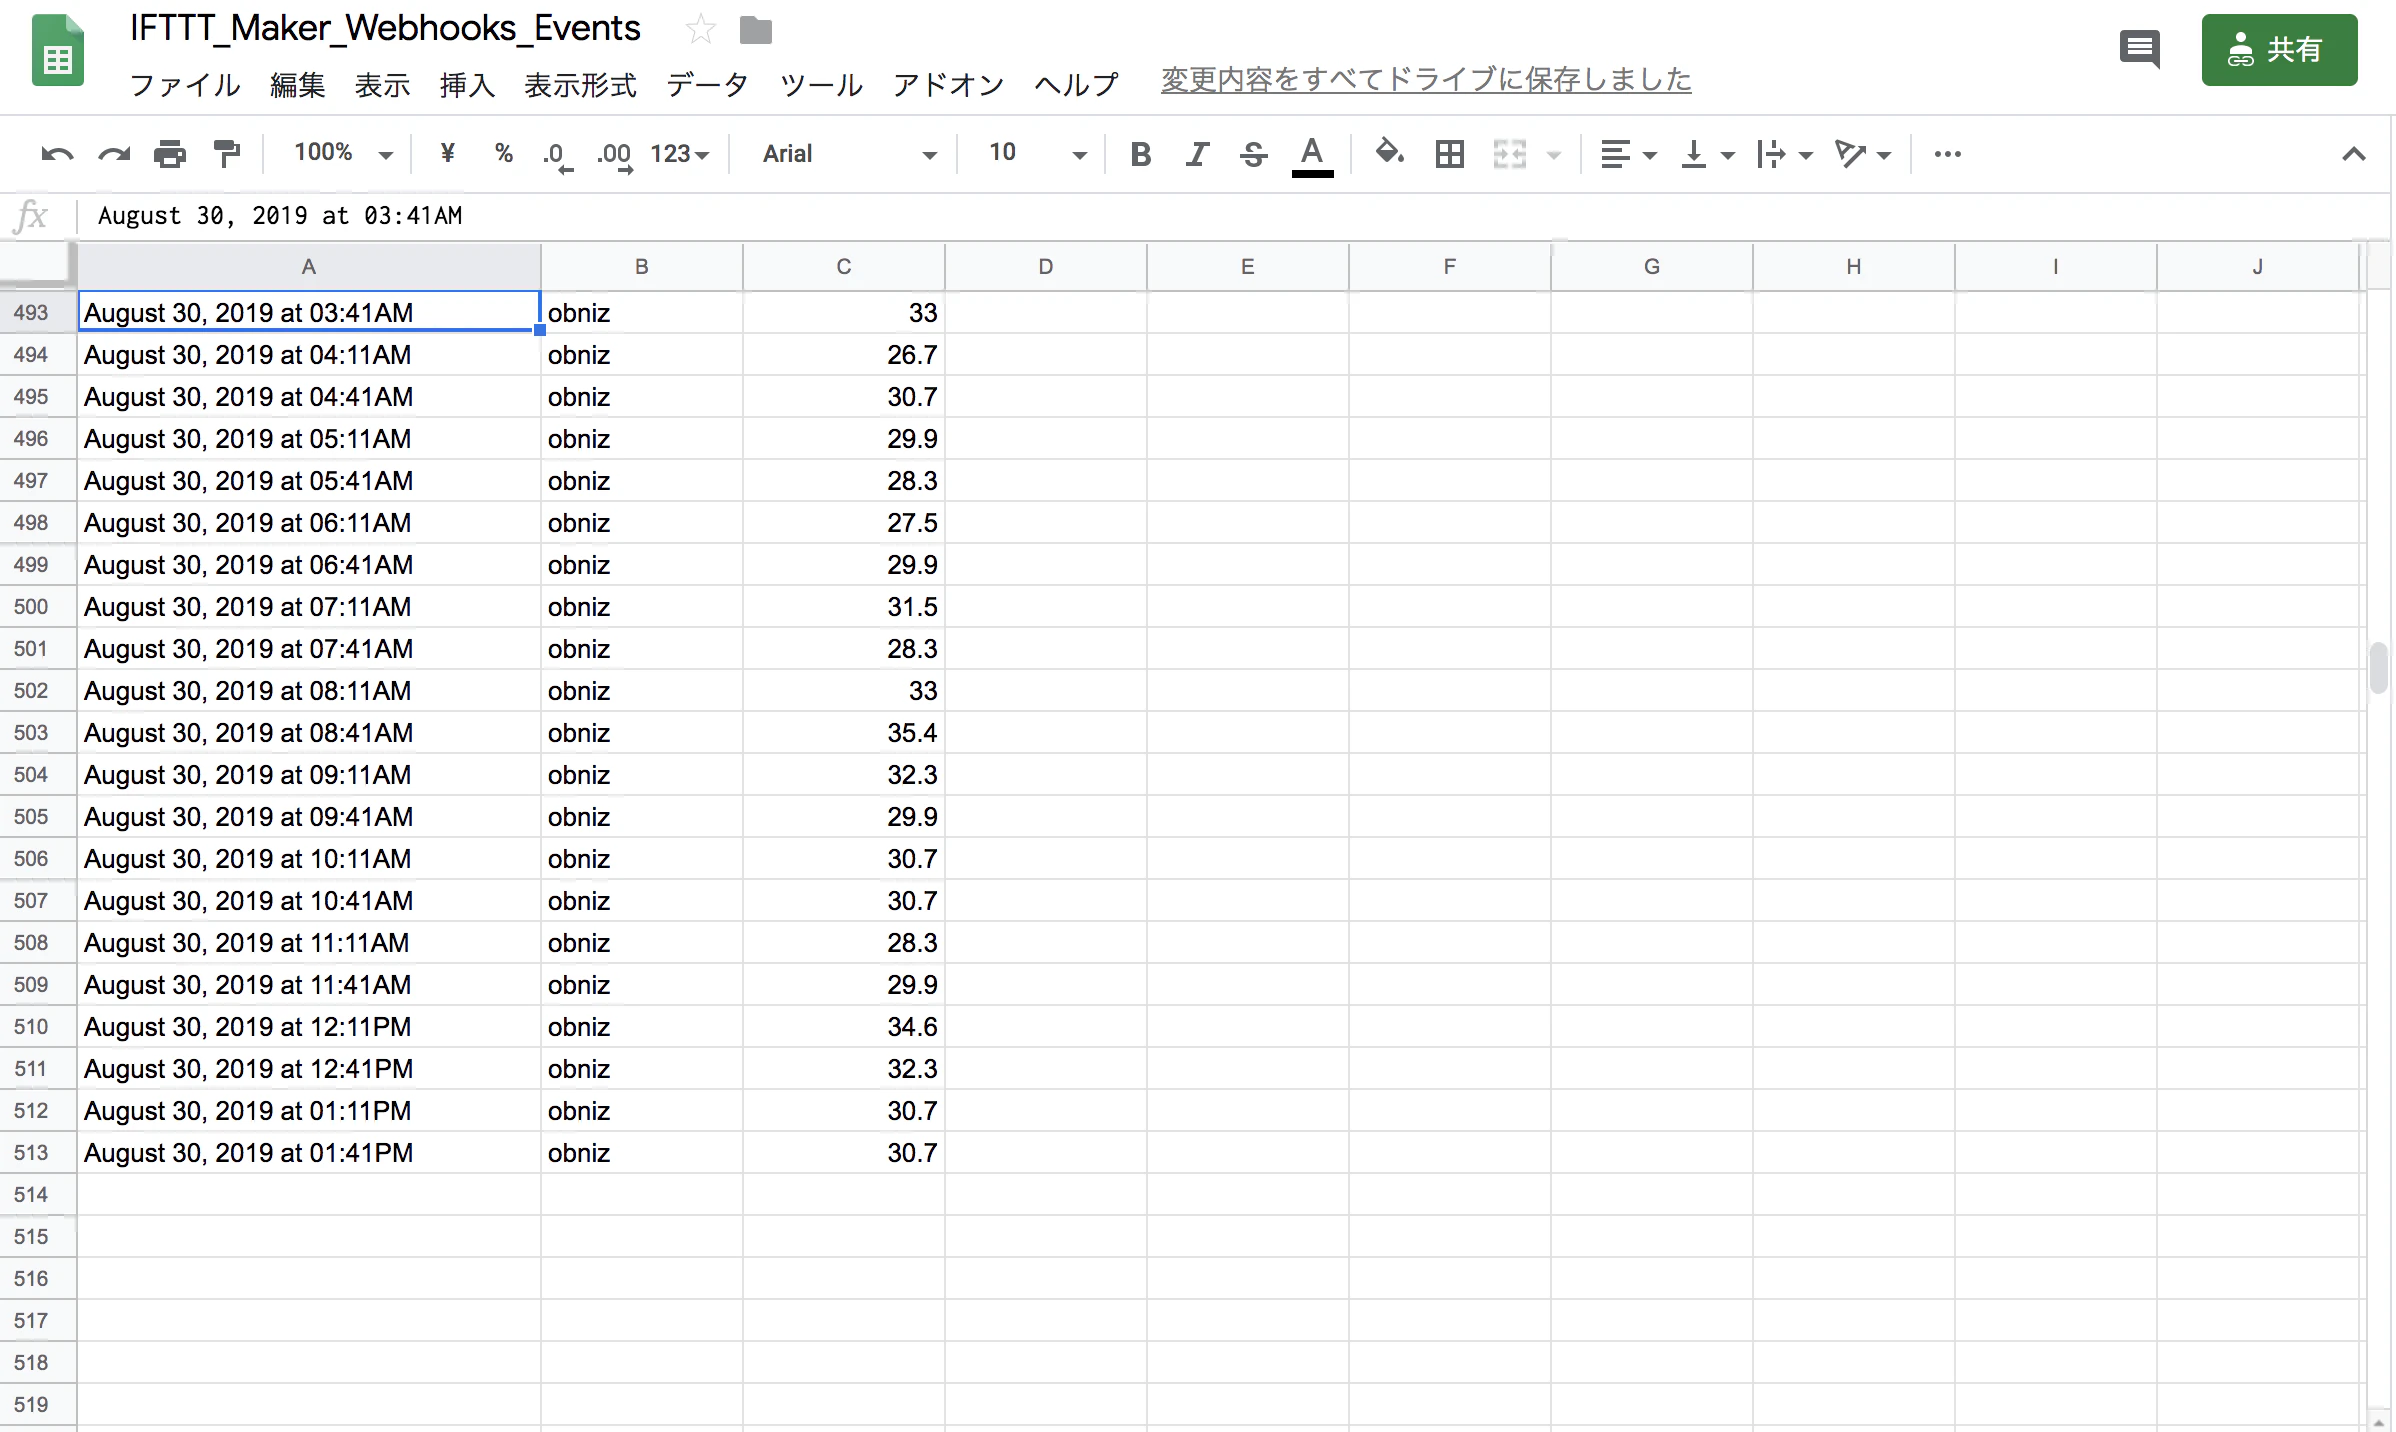2396x1432 pixels.
Task: Click the move to folder icon
Action: [755, 31]
